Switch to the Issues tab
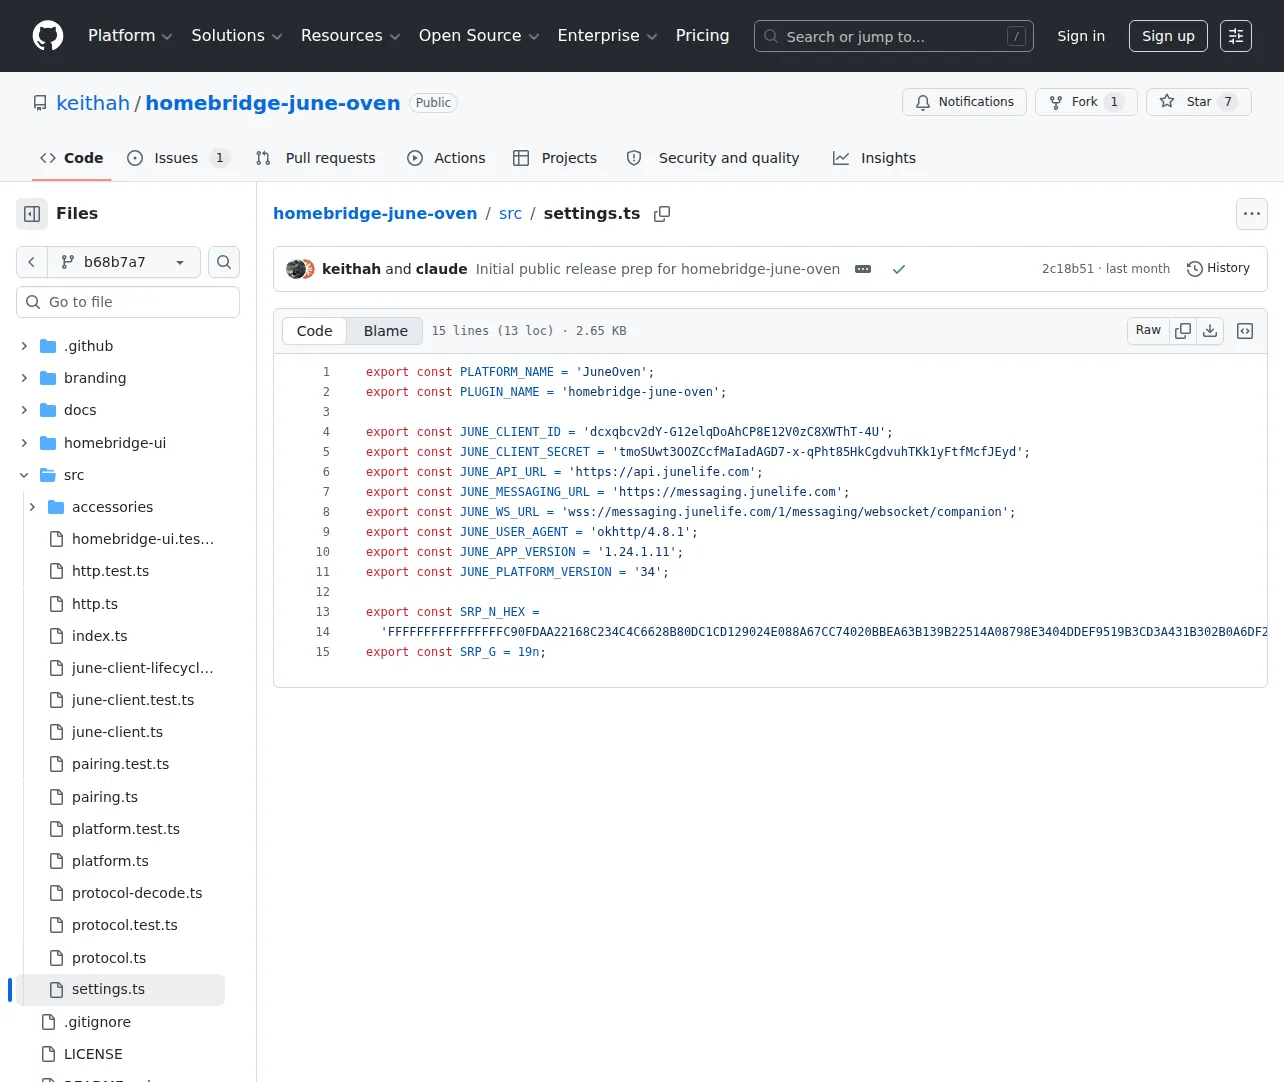The height and width of the screenshot is (1082, 1284). coord(178,158)
